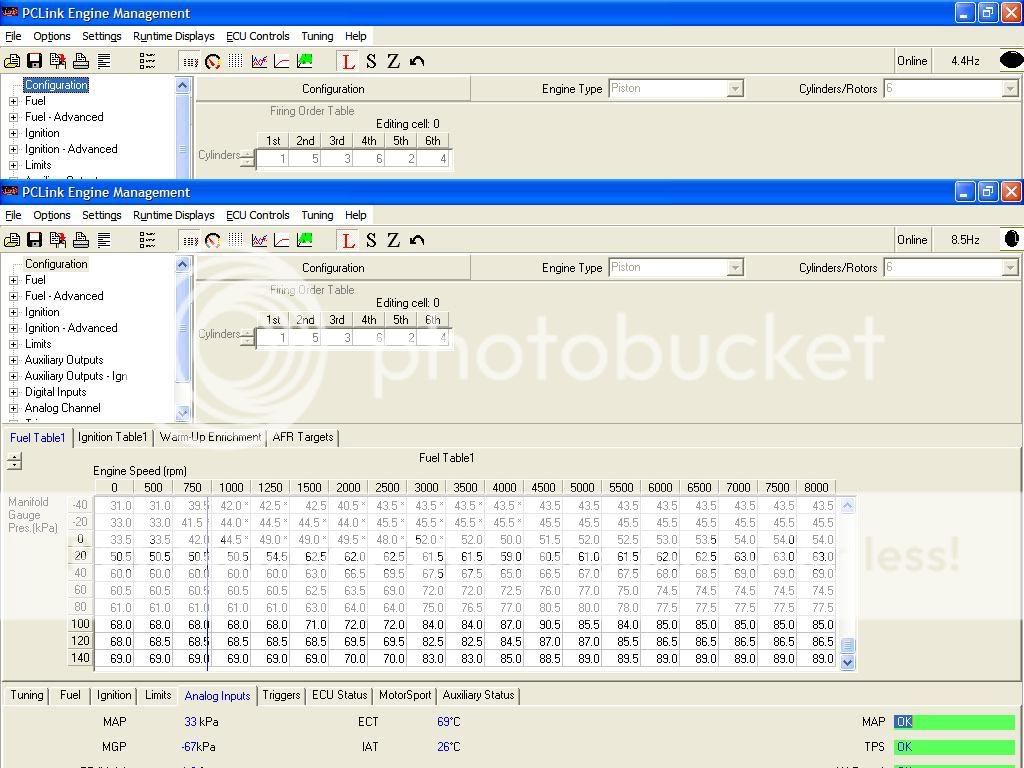Image resolution: width=1024 pixels, height=768 pixels.
Task: Open the Triggers tab at the bottom
Action: coord(281,695)
